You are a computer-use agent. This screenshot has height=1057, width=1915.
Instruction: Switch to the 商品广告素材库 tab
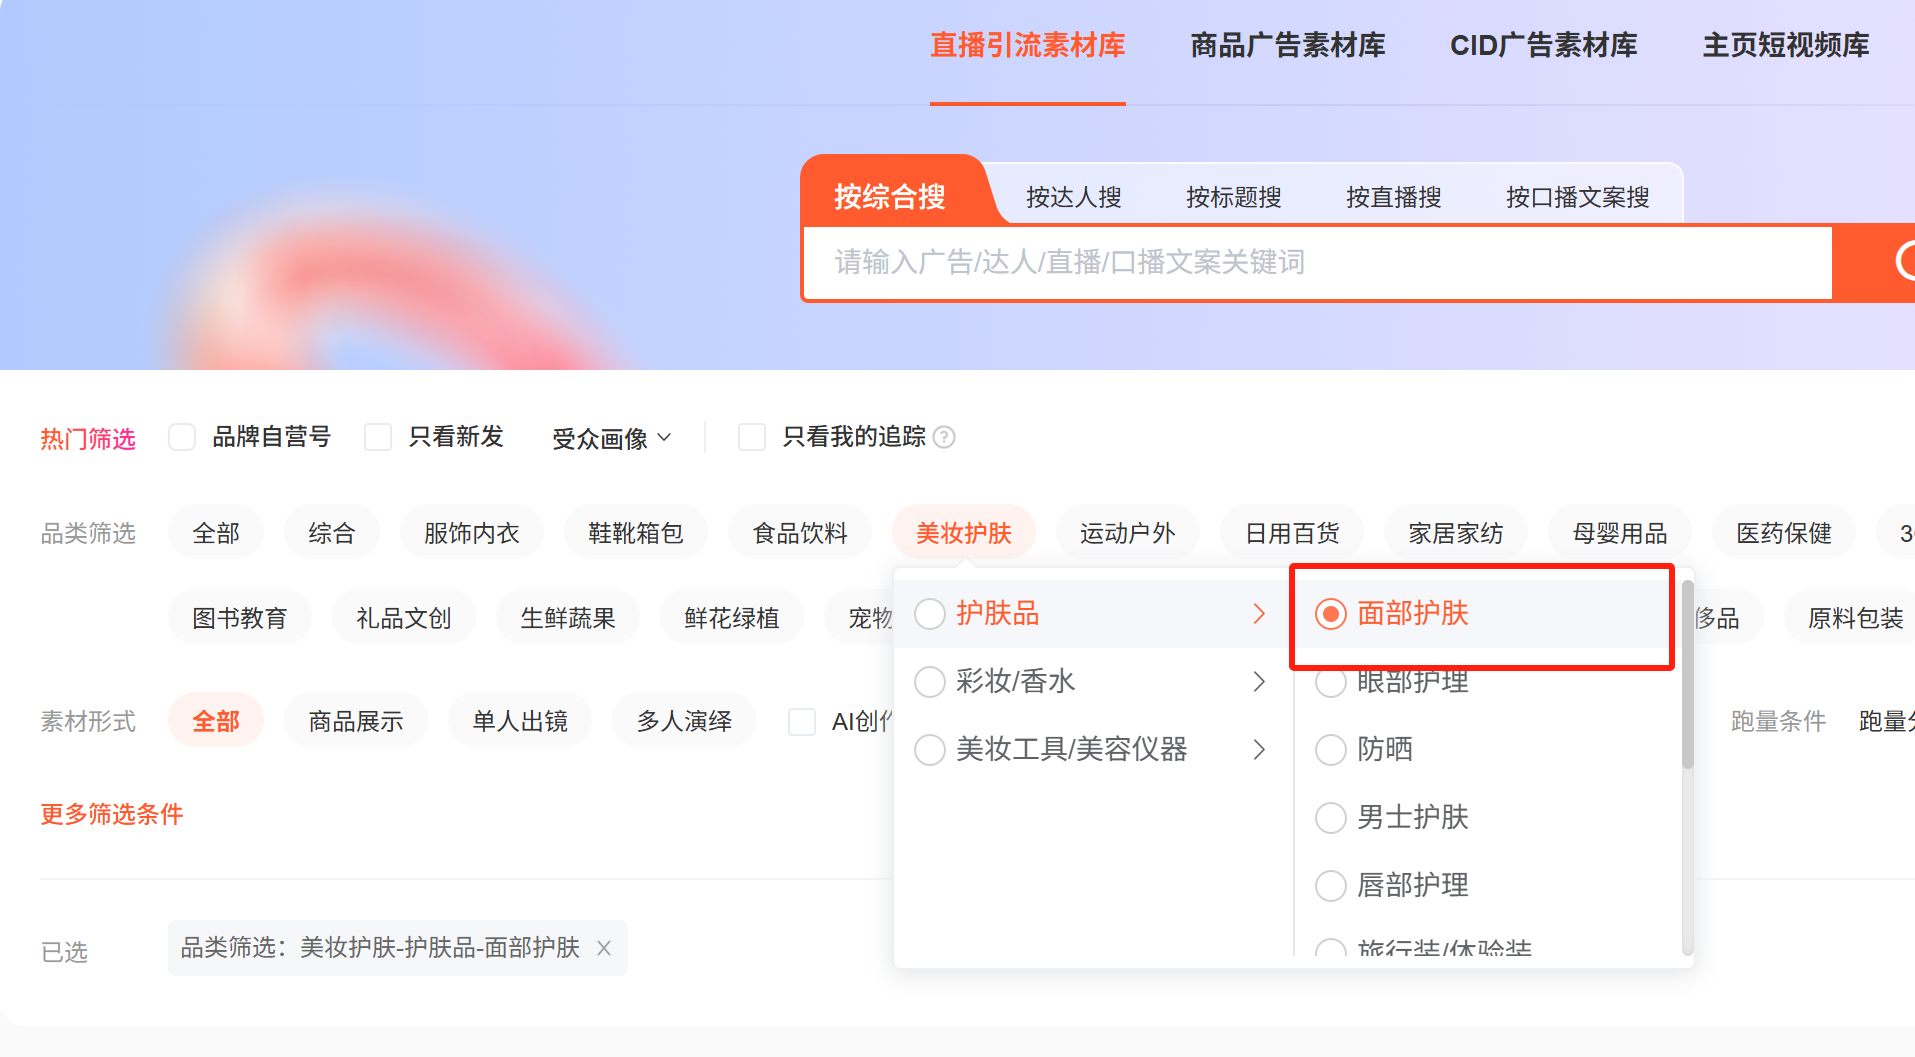click(x=1287, y=46)
